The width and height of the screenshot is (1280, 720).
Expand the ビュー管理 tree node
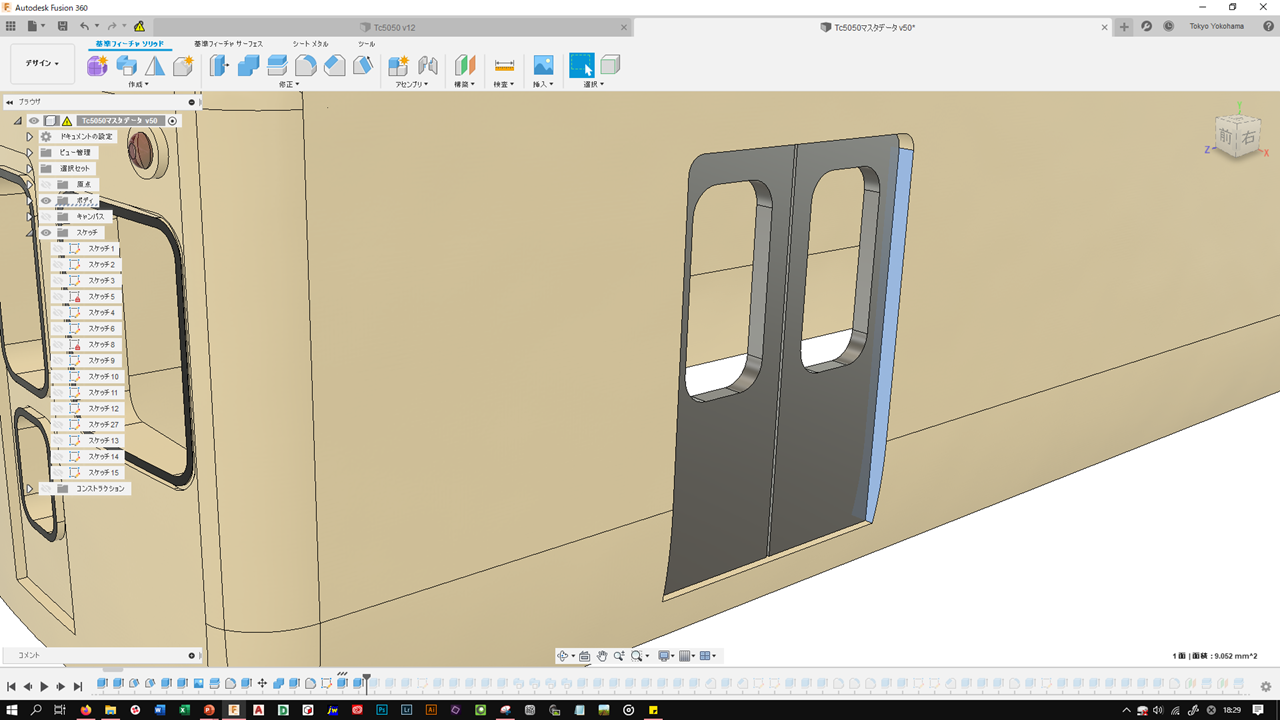tap(30, 153)
